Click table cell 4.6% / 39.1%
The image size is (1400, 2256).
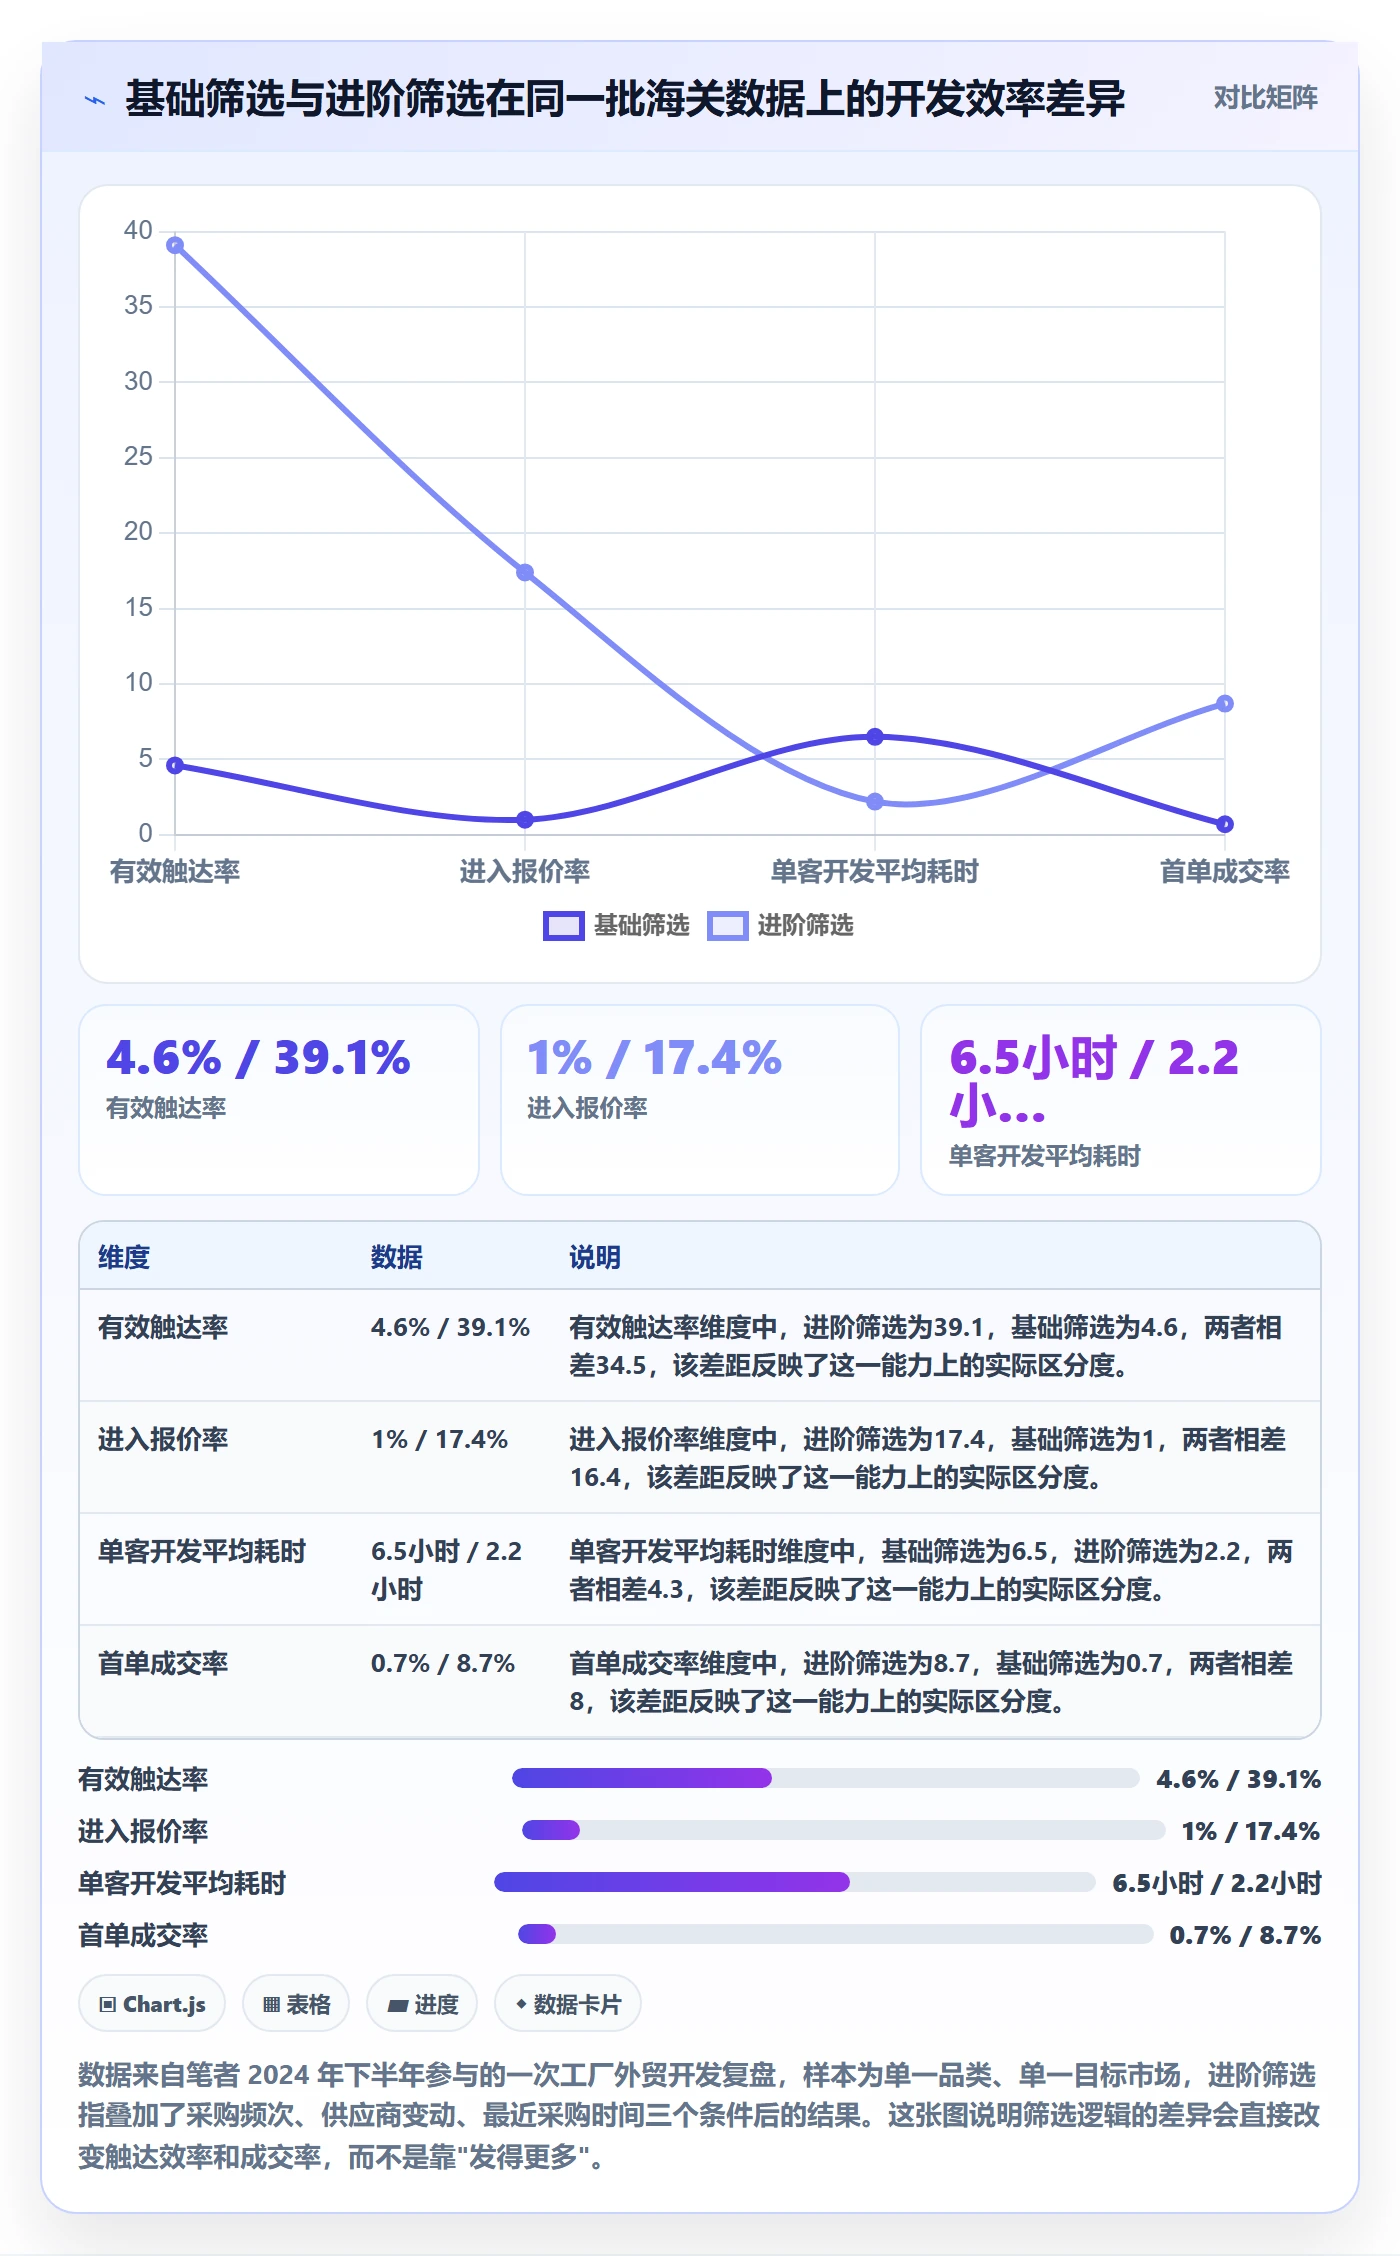point(450,1327)
